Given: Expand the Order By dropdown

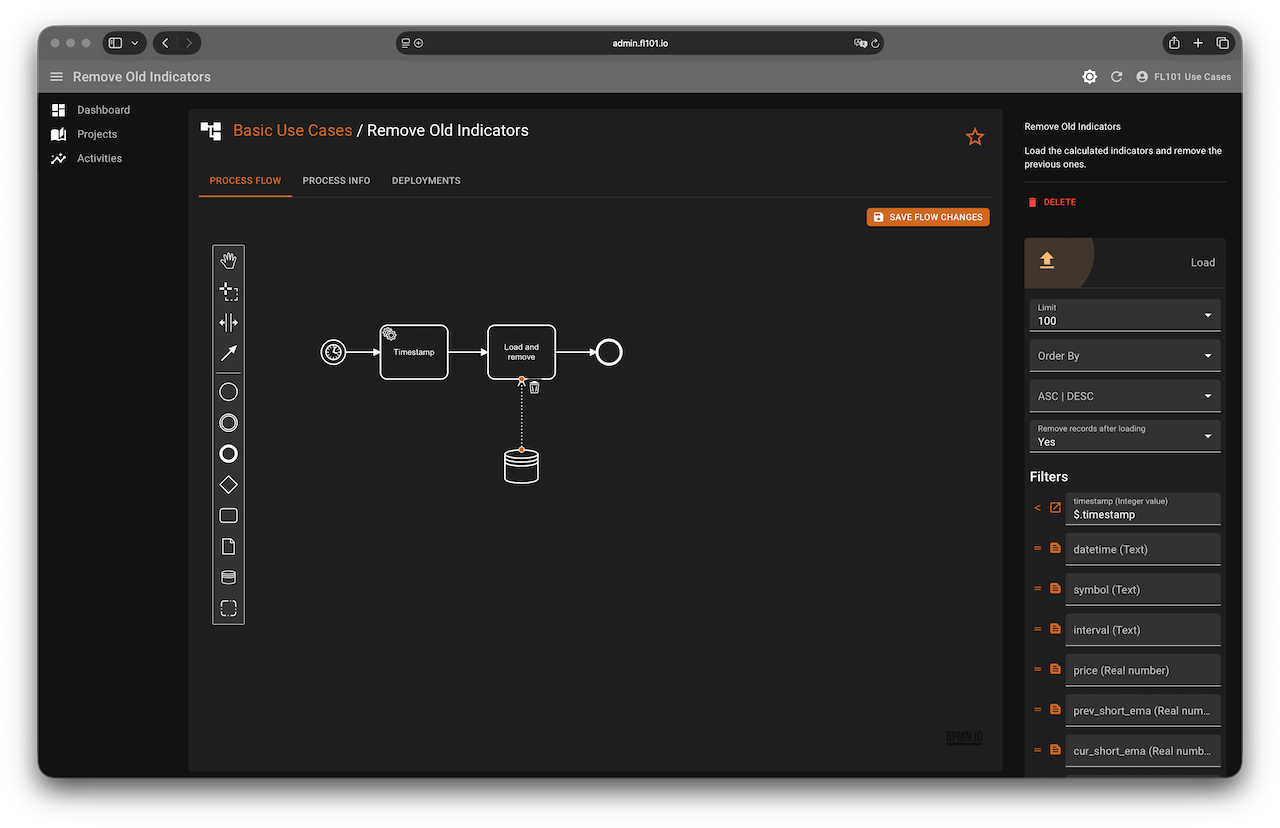Looking at the screenshot, I should tap(1125, 356).
